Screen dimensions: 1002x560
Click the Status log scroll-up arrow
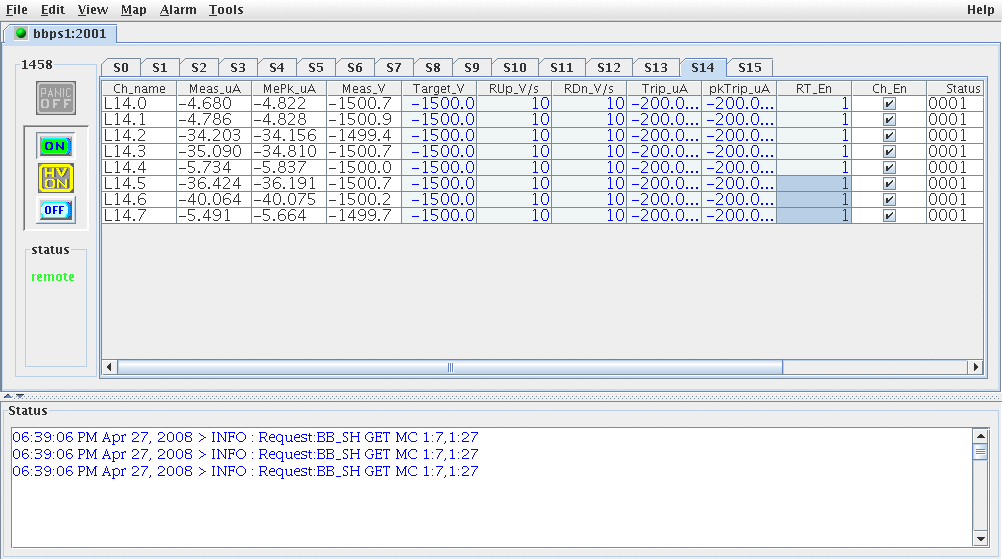(980, 436)
